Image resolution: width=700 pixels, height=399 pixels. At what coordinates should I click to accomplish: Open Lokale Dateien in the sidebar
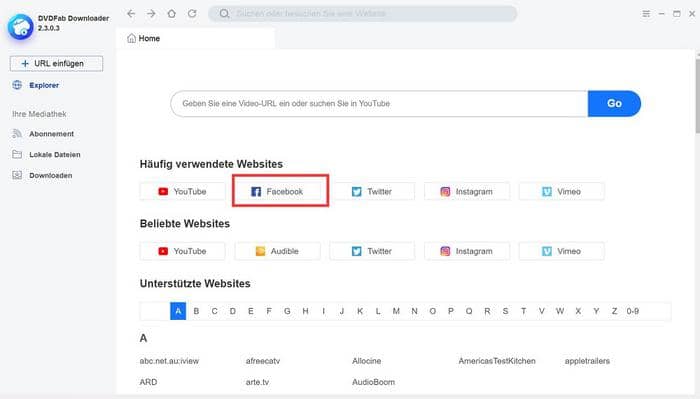coord(54,154)
